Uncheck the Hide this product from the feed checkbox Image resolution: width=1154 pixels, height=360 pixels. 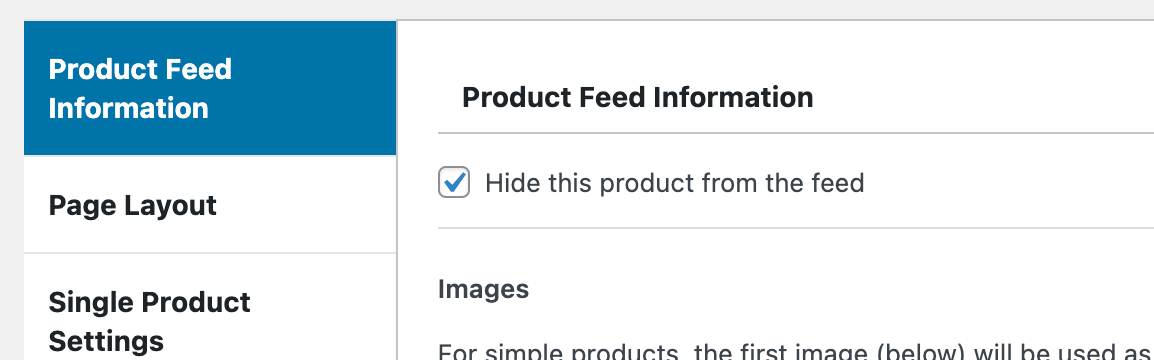coord(454,182)
